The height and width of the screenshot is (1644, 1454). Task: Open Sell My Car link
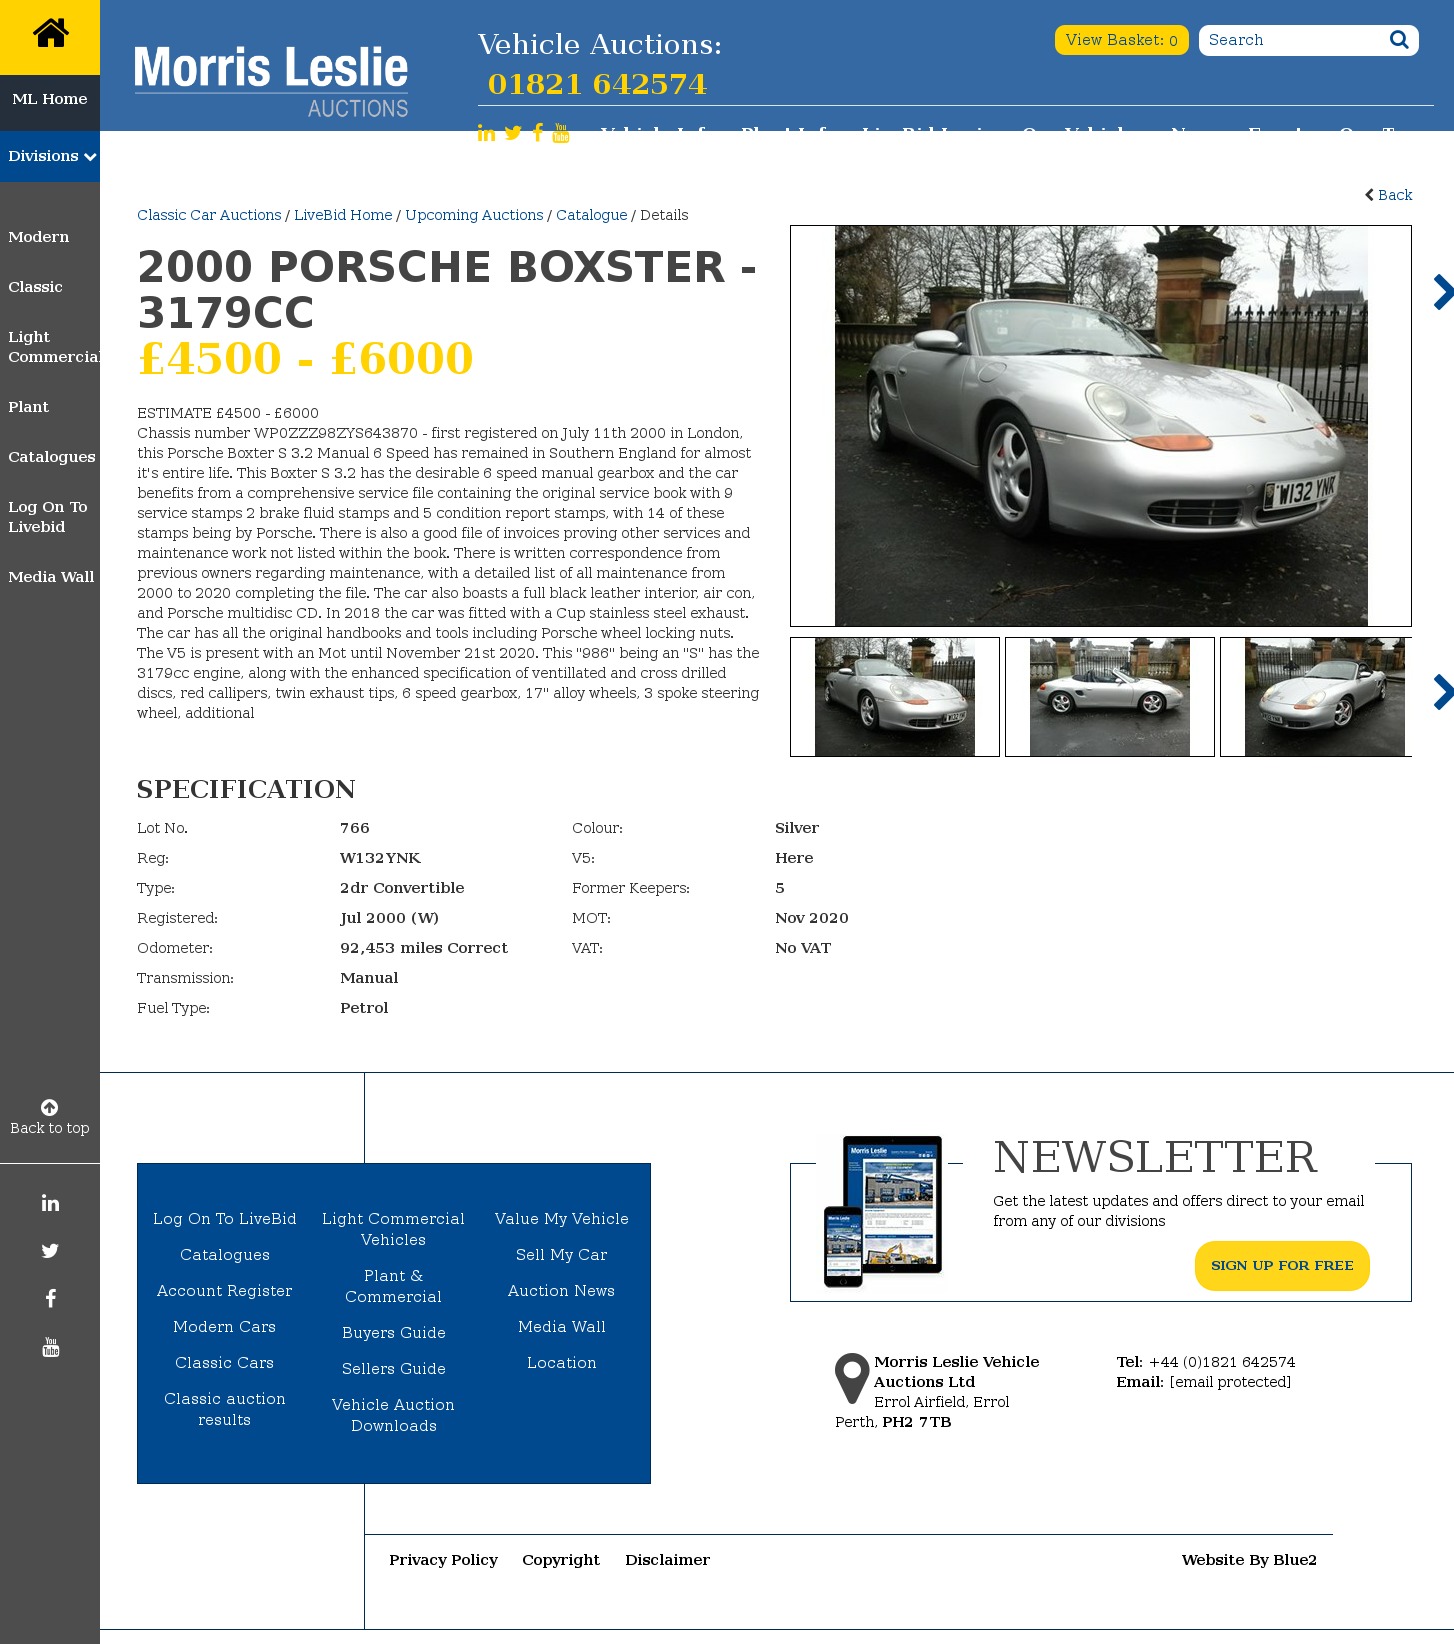pyautogui.click(x=562, y=1255)
